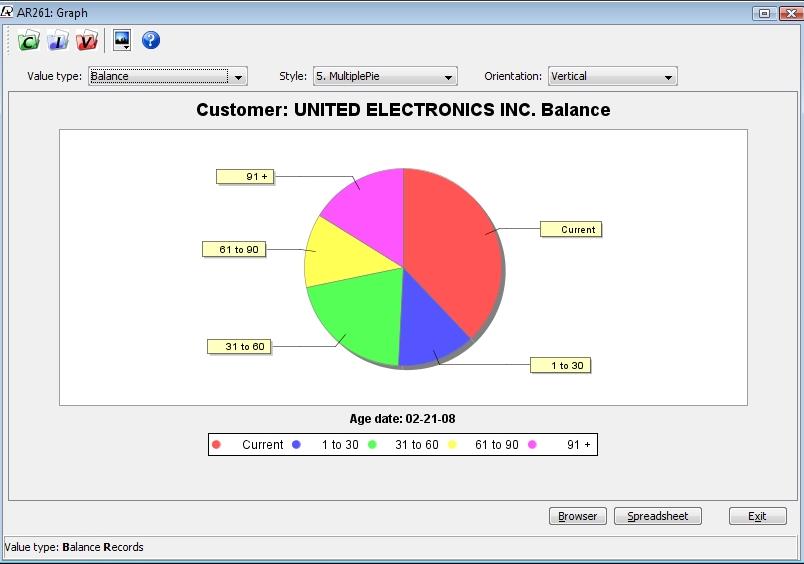This screenshot has height=564, width=804.
Task: Click the '91 +' callout label by the pie
Action: coord(245,177)
